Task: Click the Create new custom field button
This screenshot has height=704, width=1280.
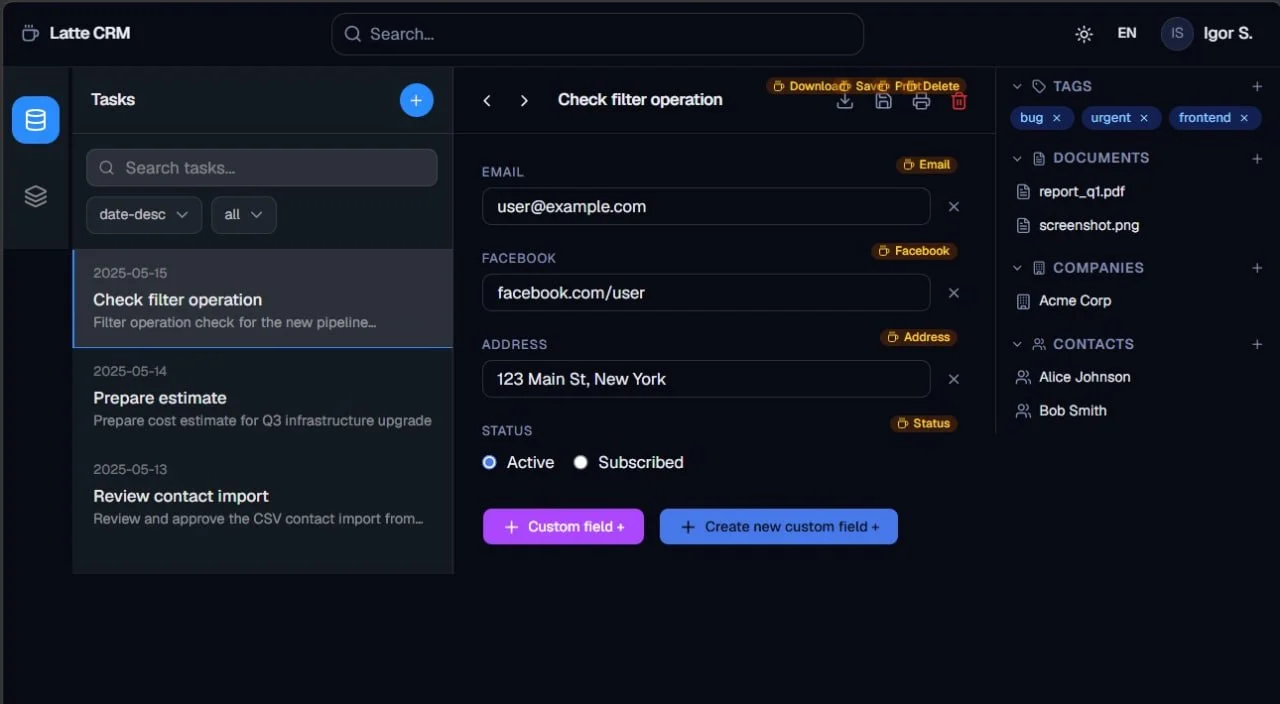Action: (779, 527)
